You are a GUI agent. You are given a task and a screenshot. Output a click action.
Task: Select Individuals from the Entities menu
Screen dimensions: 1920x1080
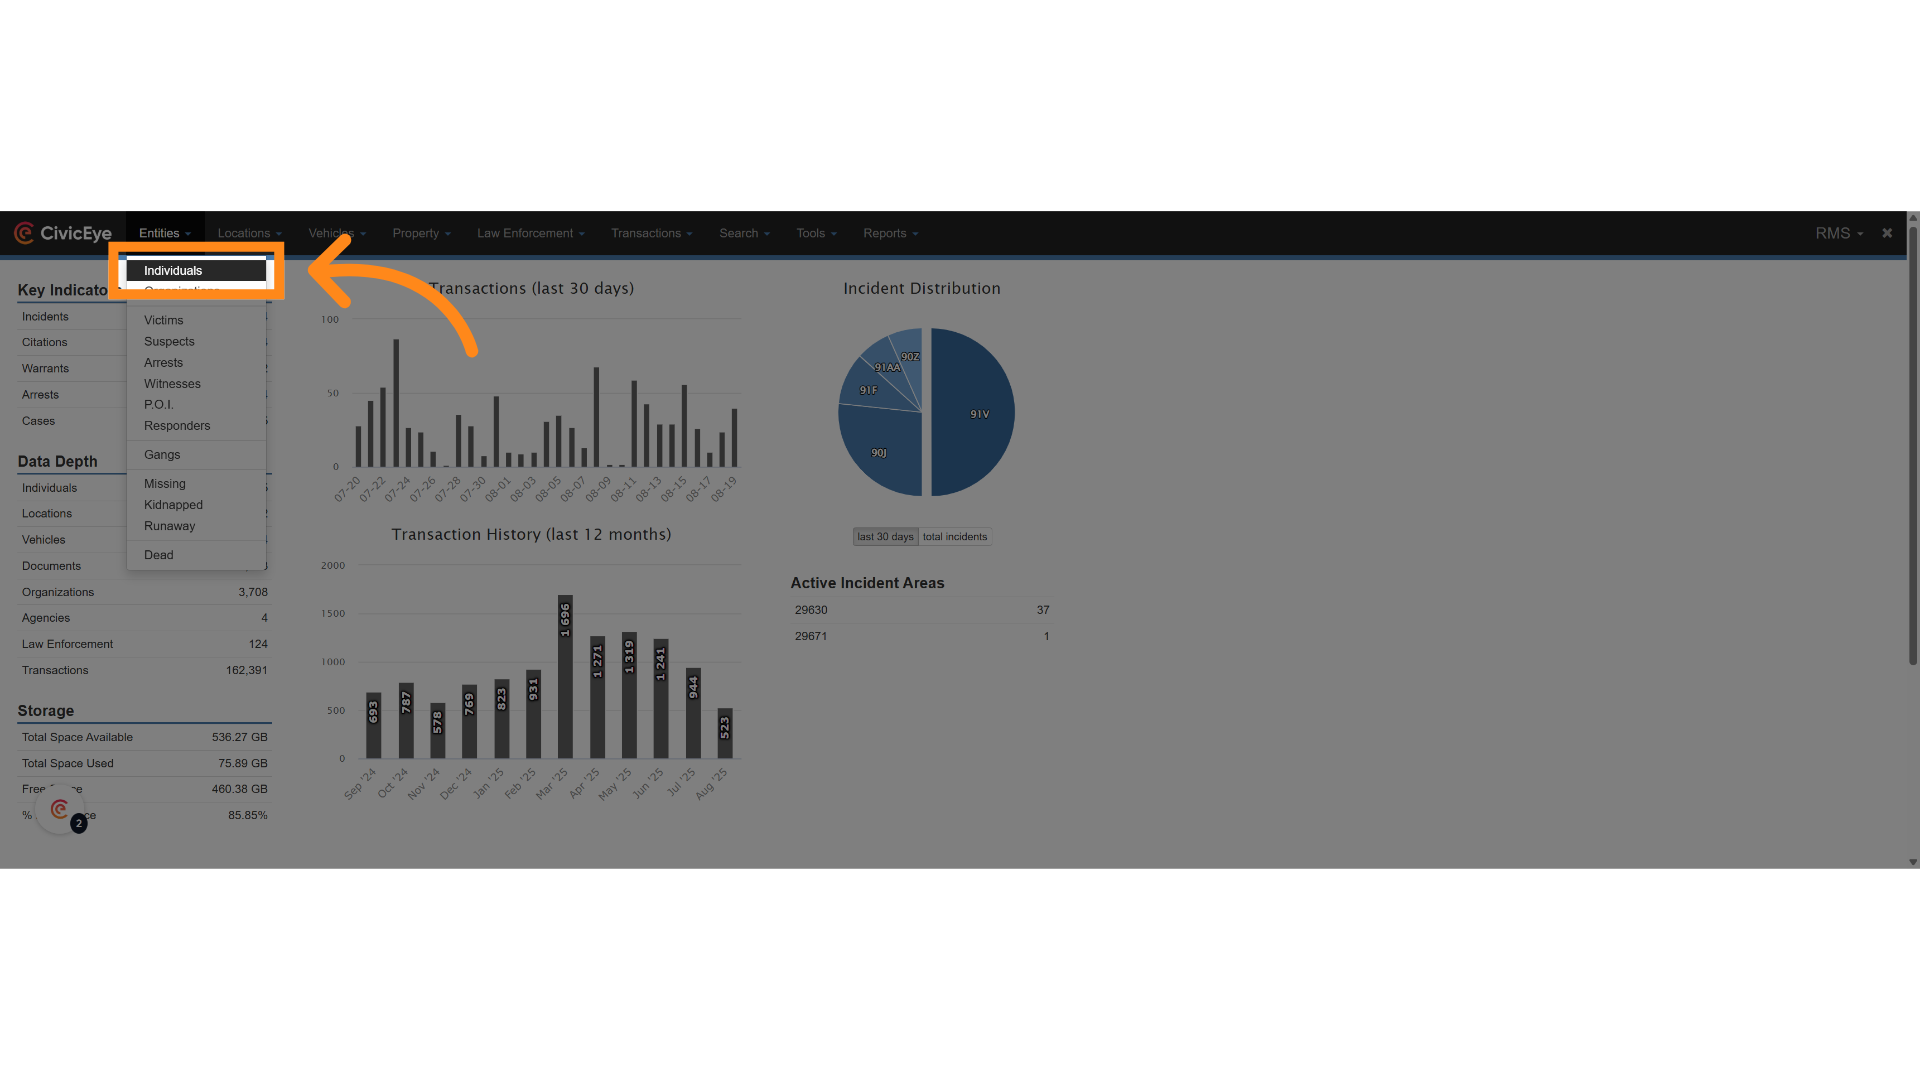point(173,271)
